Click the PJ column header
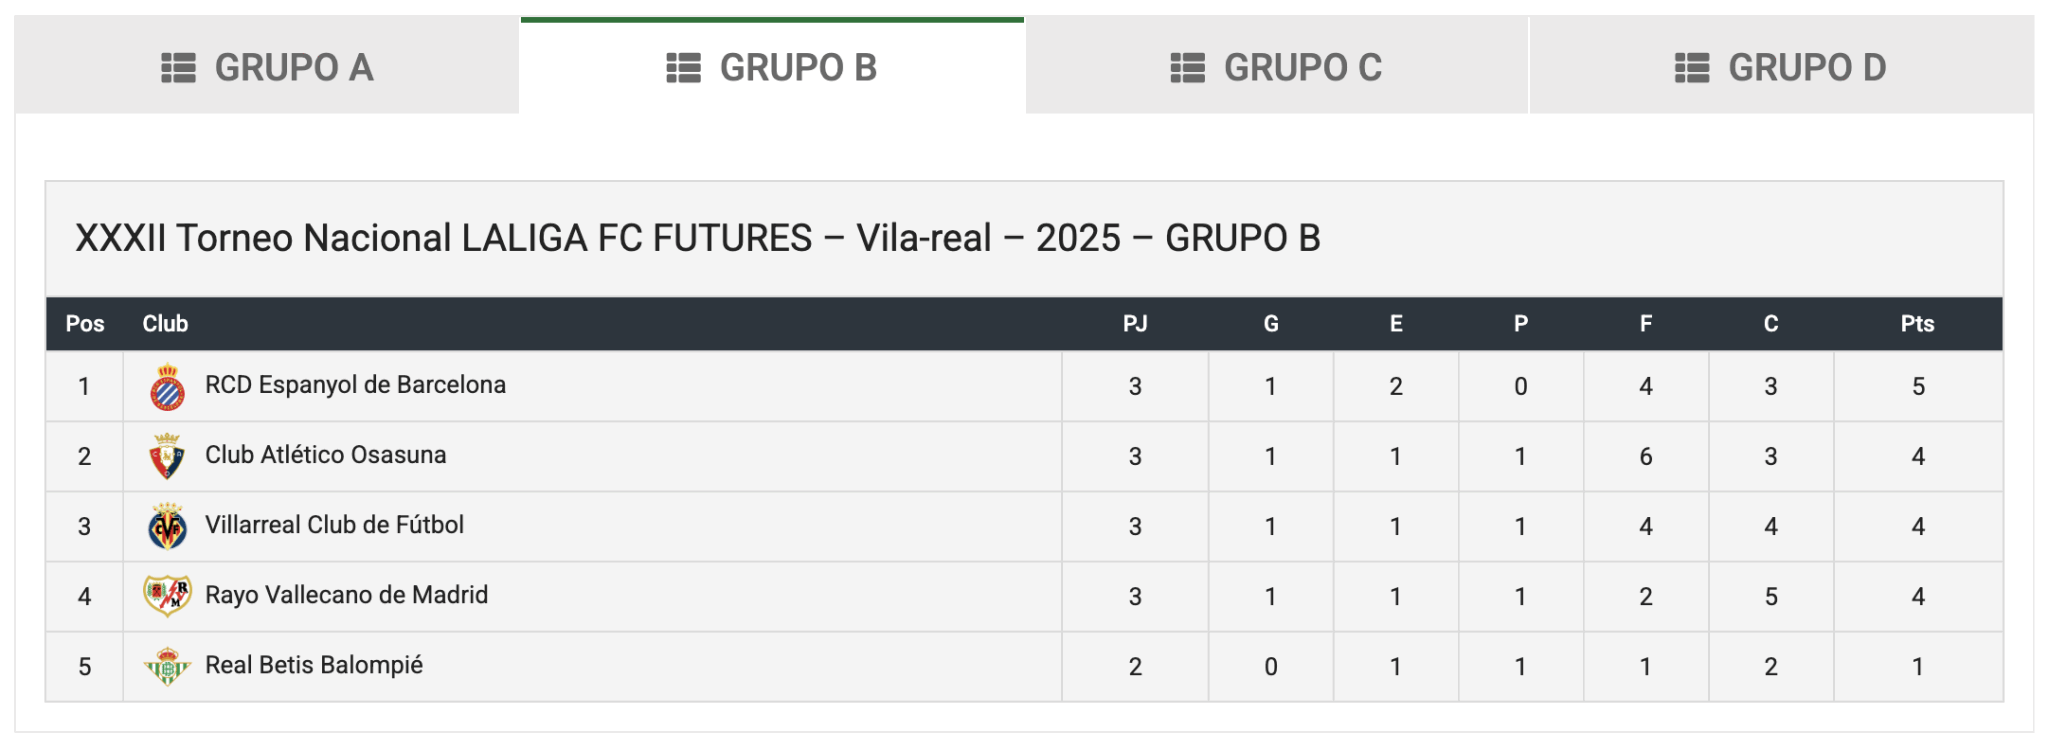Screen dimensions: 2048x750 pos(1135,324)
